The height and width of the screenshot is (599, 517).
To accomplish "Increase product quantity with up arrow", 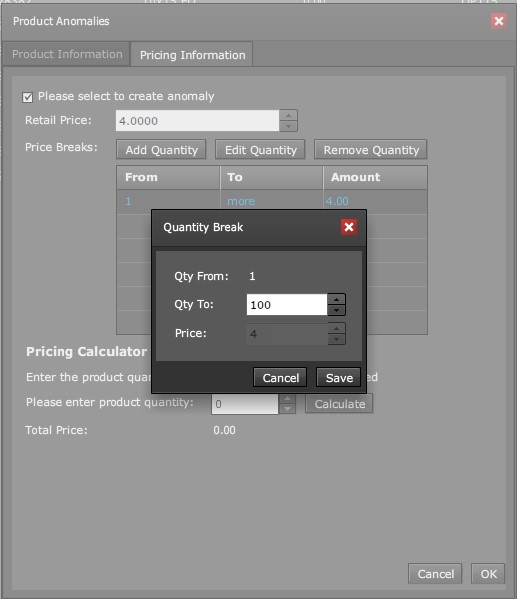I will (287, 399).
